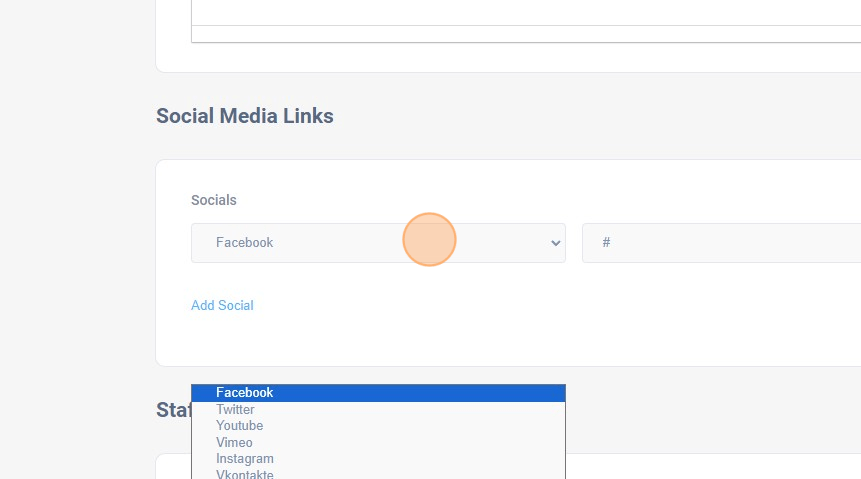Click the Socials field label
The height and width of the screenshot is (479, 861).
[x=214, y=200]
